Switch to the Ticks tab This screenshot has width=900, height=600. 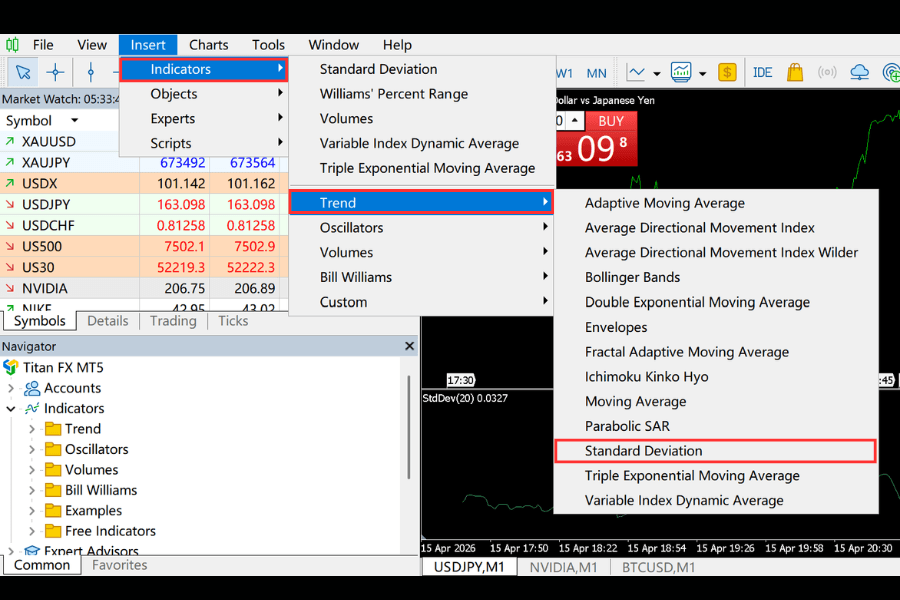click(233, 321)
